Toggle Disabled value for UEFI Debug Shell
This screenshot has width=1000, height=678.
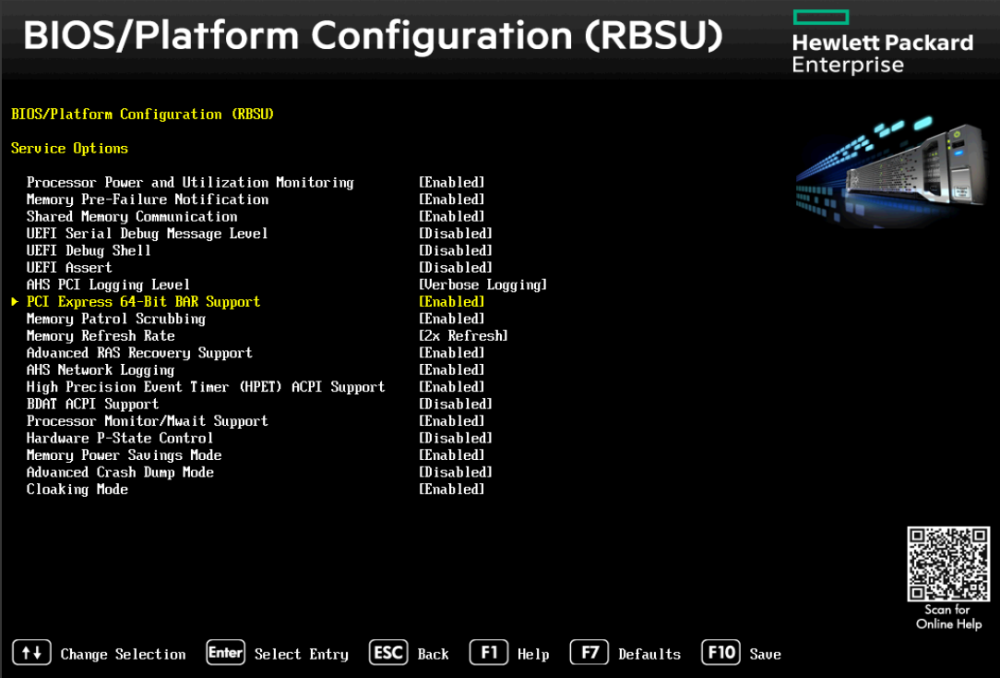point(455,251)
